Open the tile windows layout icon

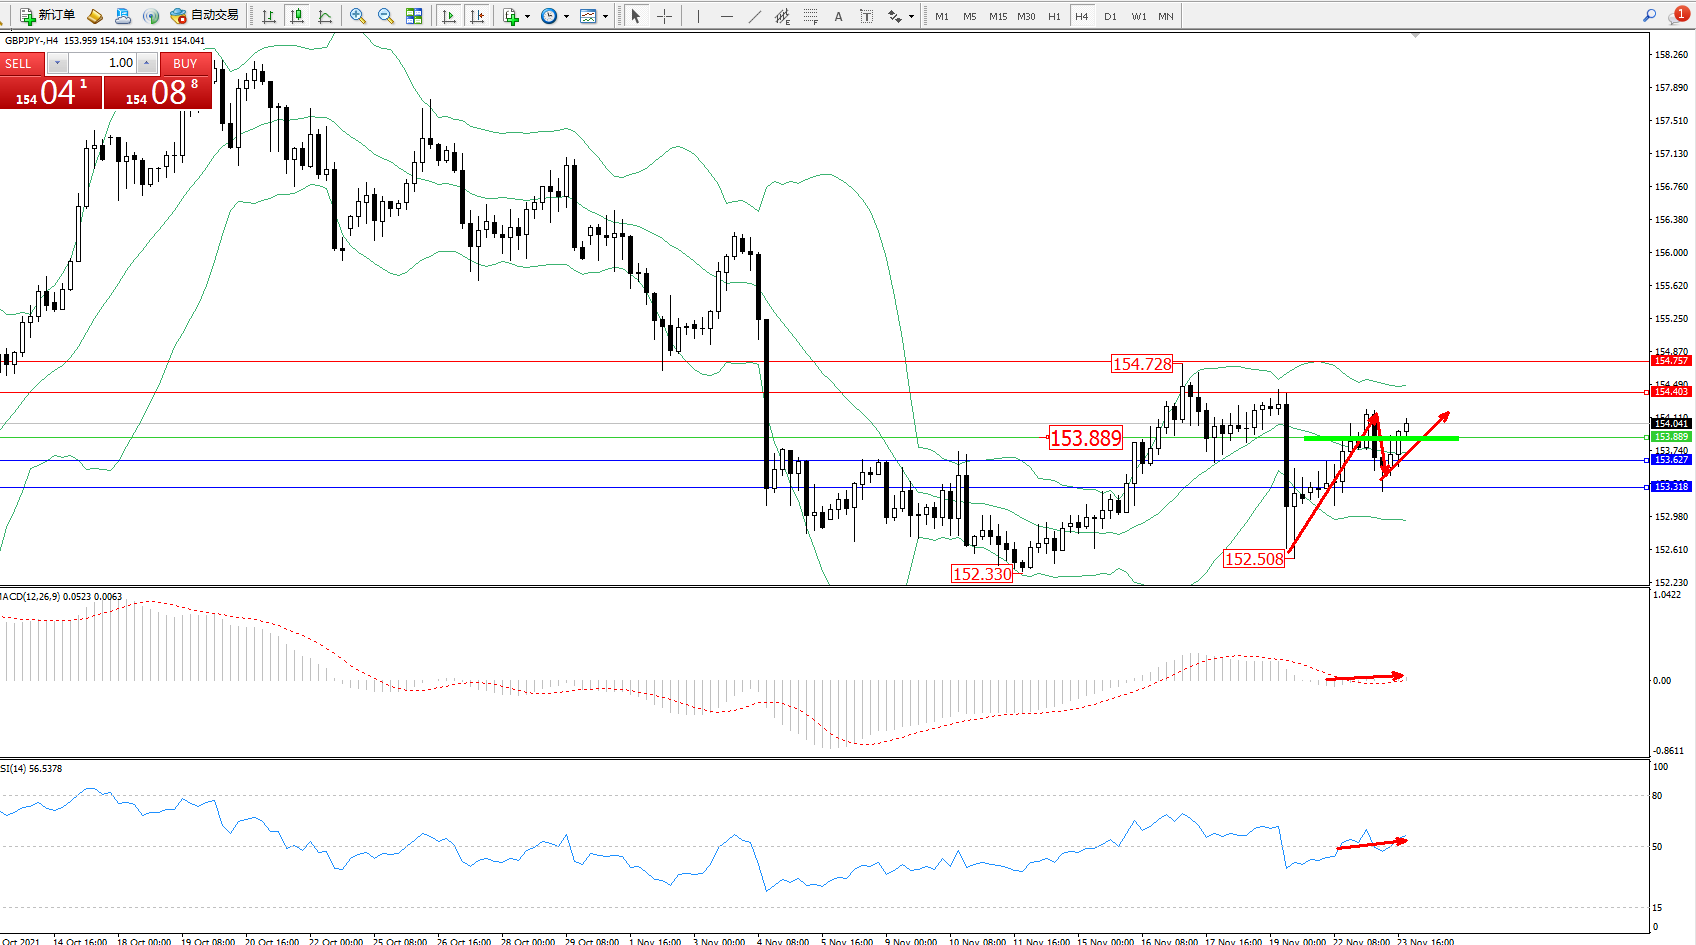[414, 16]
